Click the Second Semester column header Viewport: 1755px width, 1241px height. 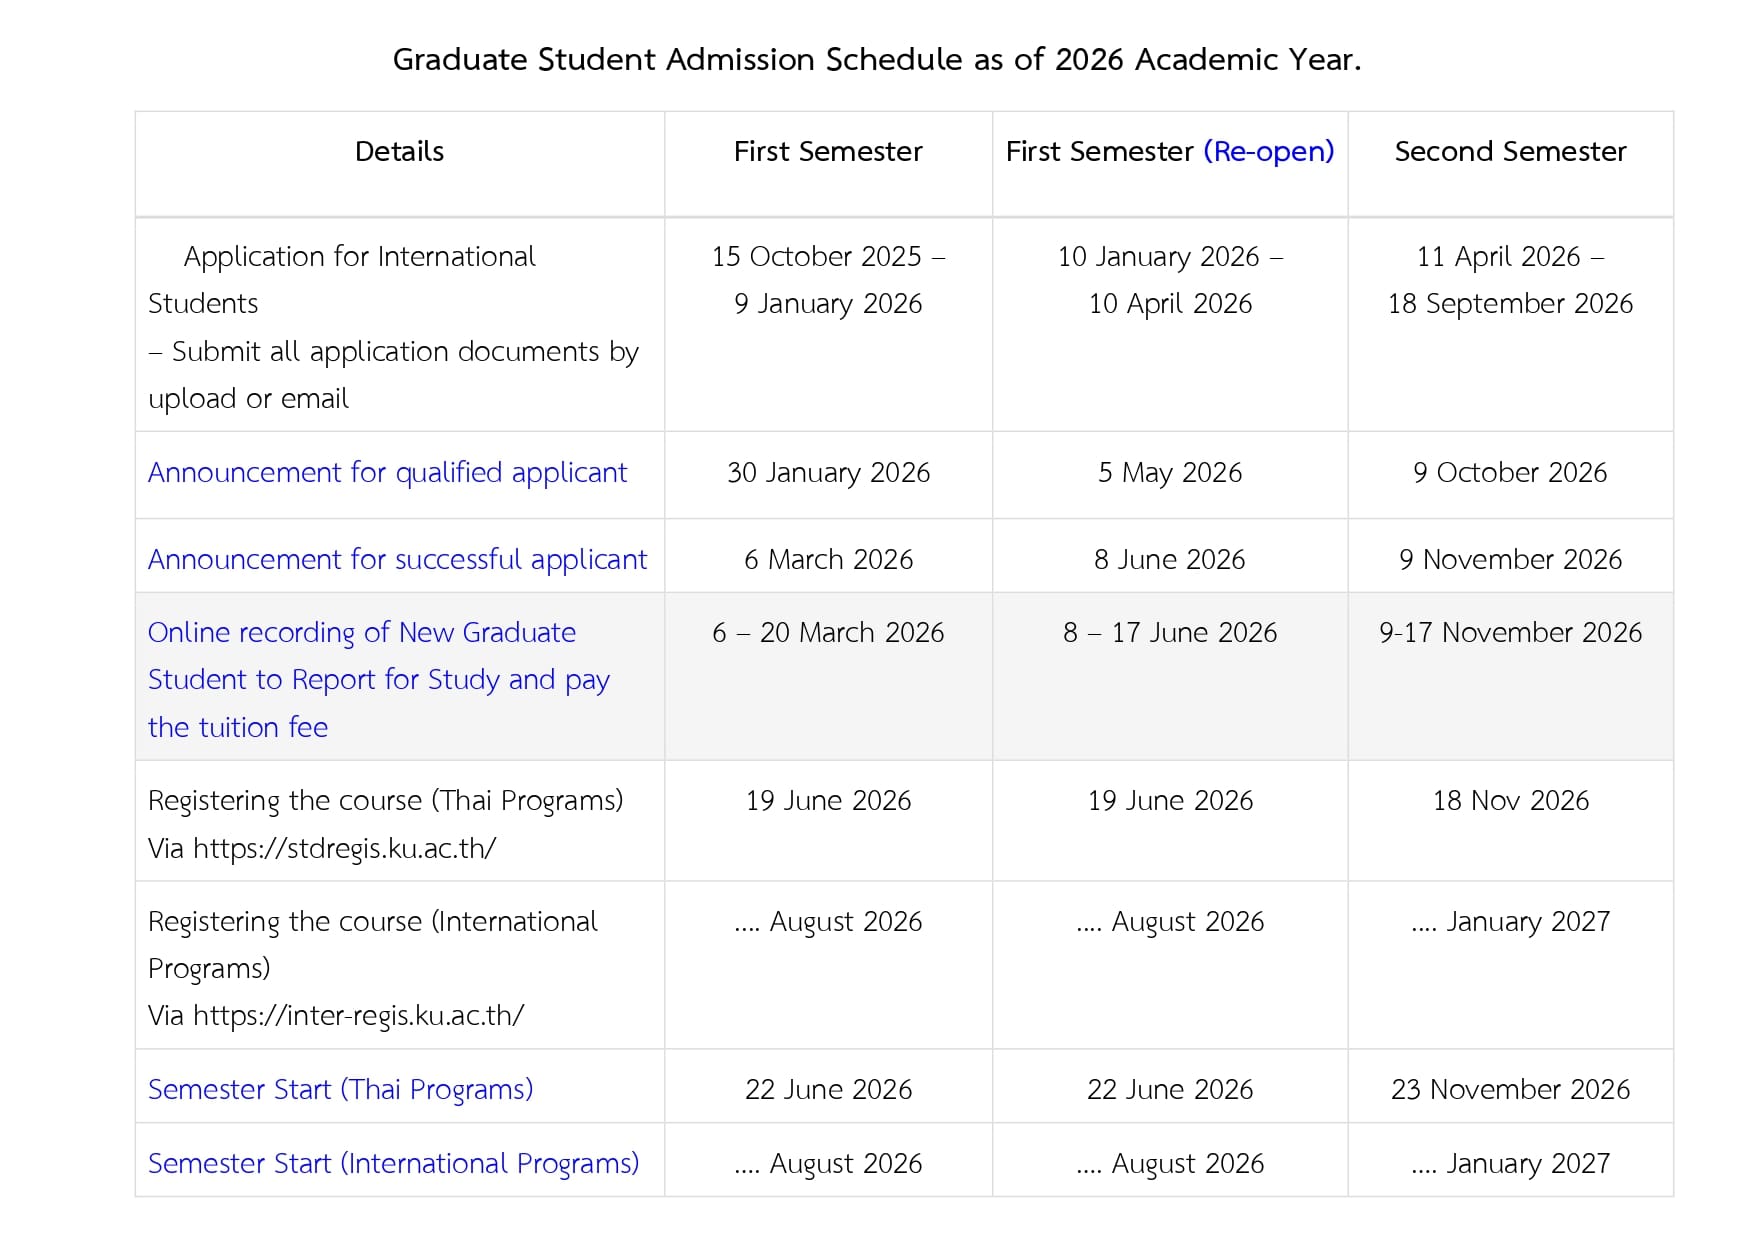click(1510, 152)
